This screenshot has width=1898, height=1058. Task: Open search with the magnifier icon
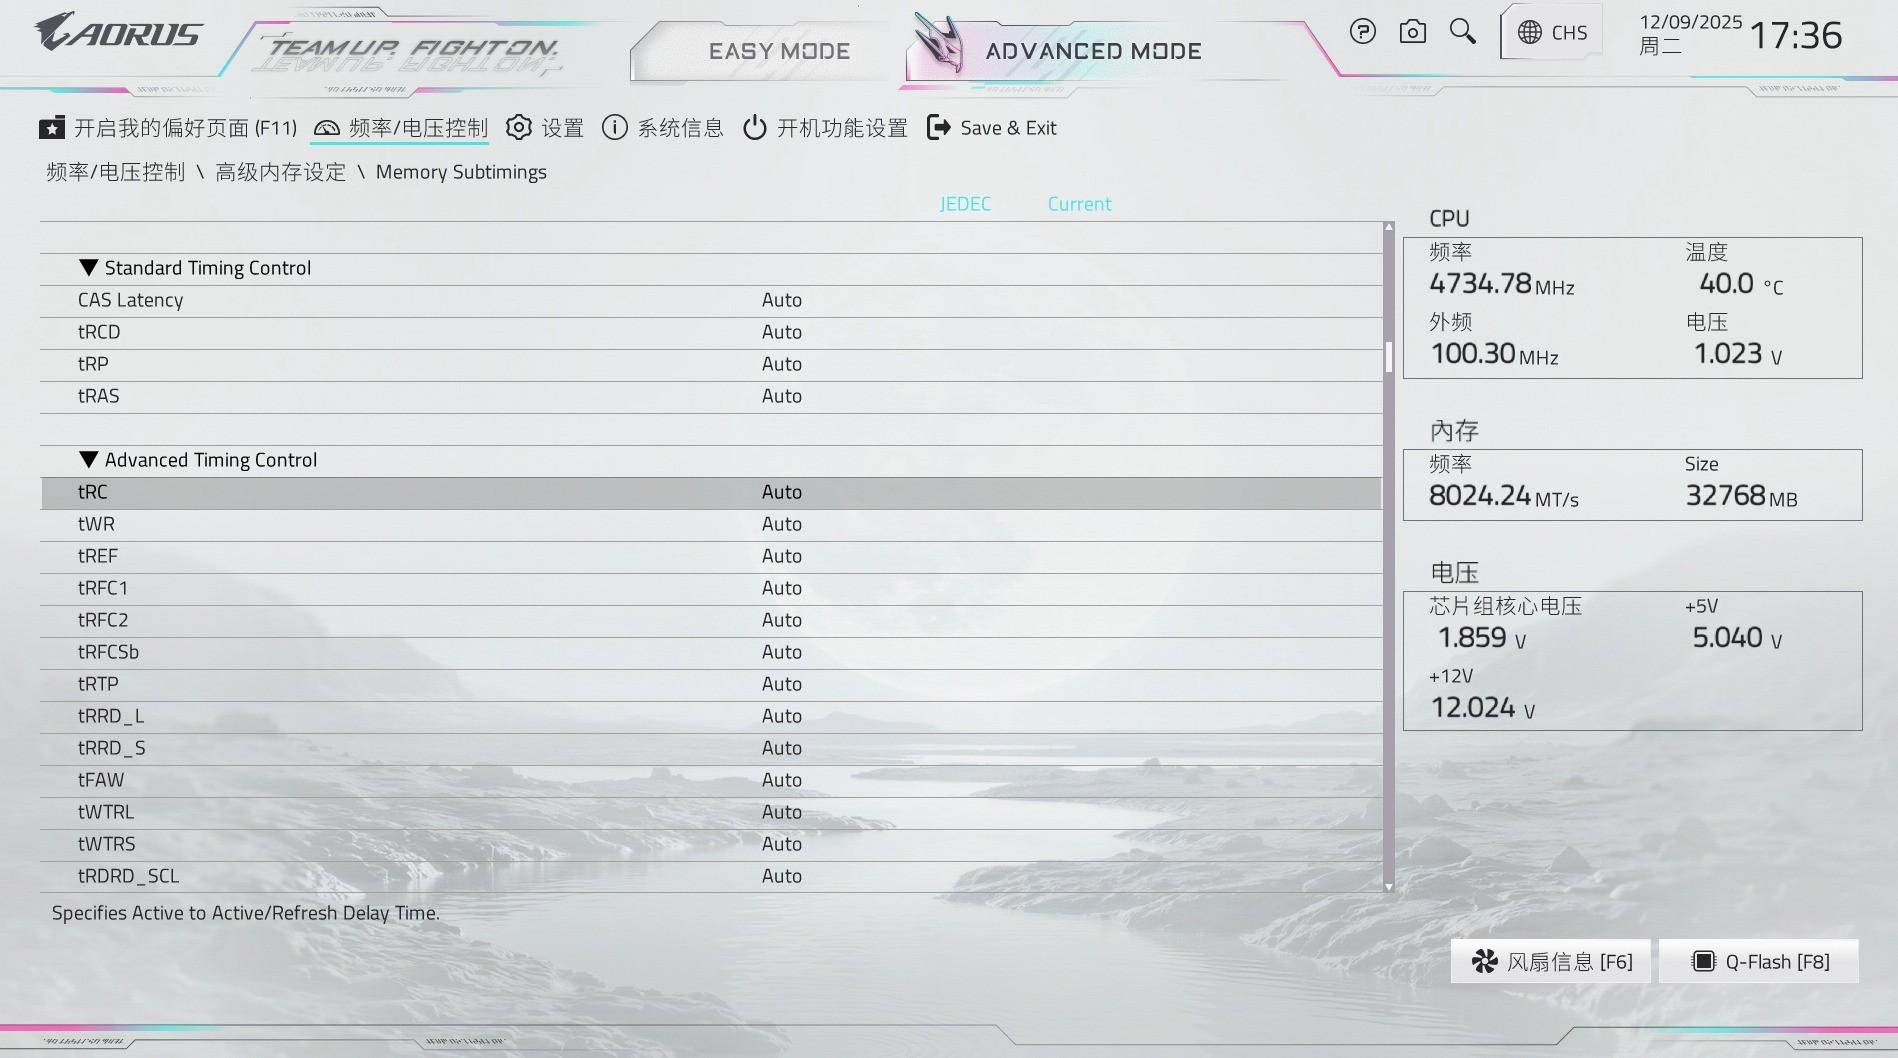pyautogui.click(x=1462, y=32)
